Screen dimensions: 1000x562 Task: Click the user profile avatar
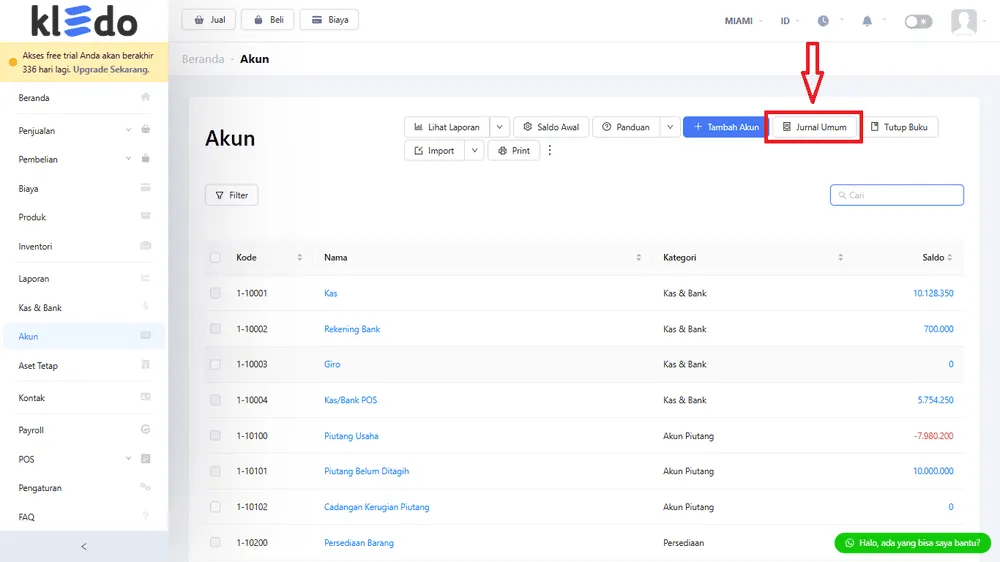[964, 21]
